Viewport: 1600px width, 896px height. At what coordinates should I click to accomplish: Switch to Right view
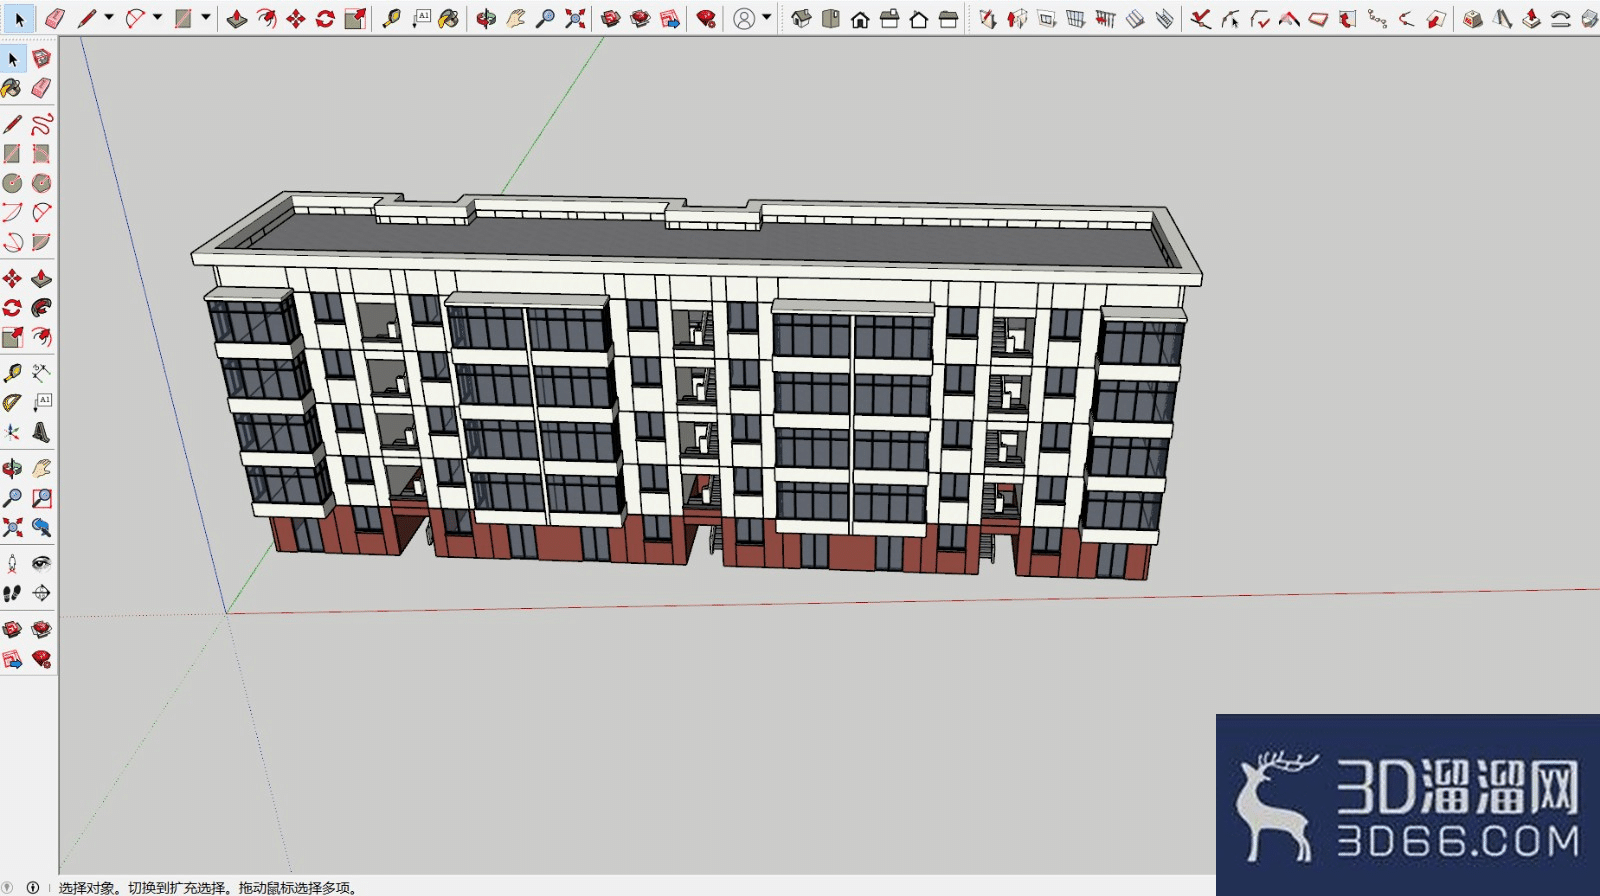(x=889, y=18)
